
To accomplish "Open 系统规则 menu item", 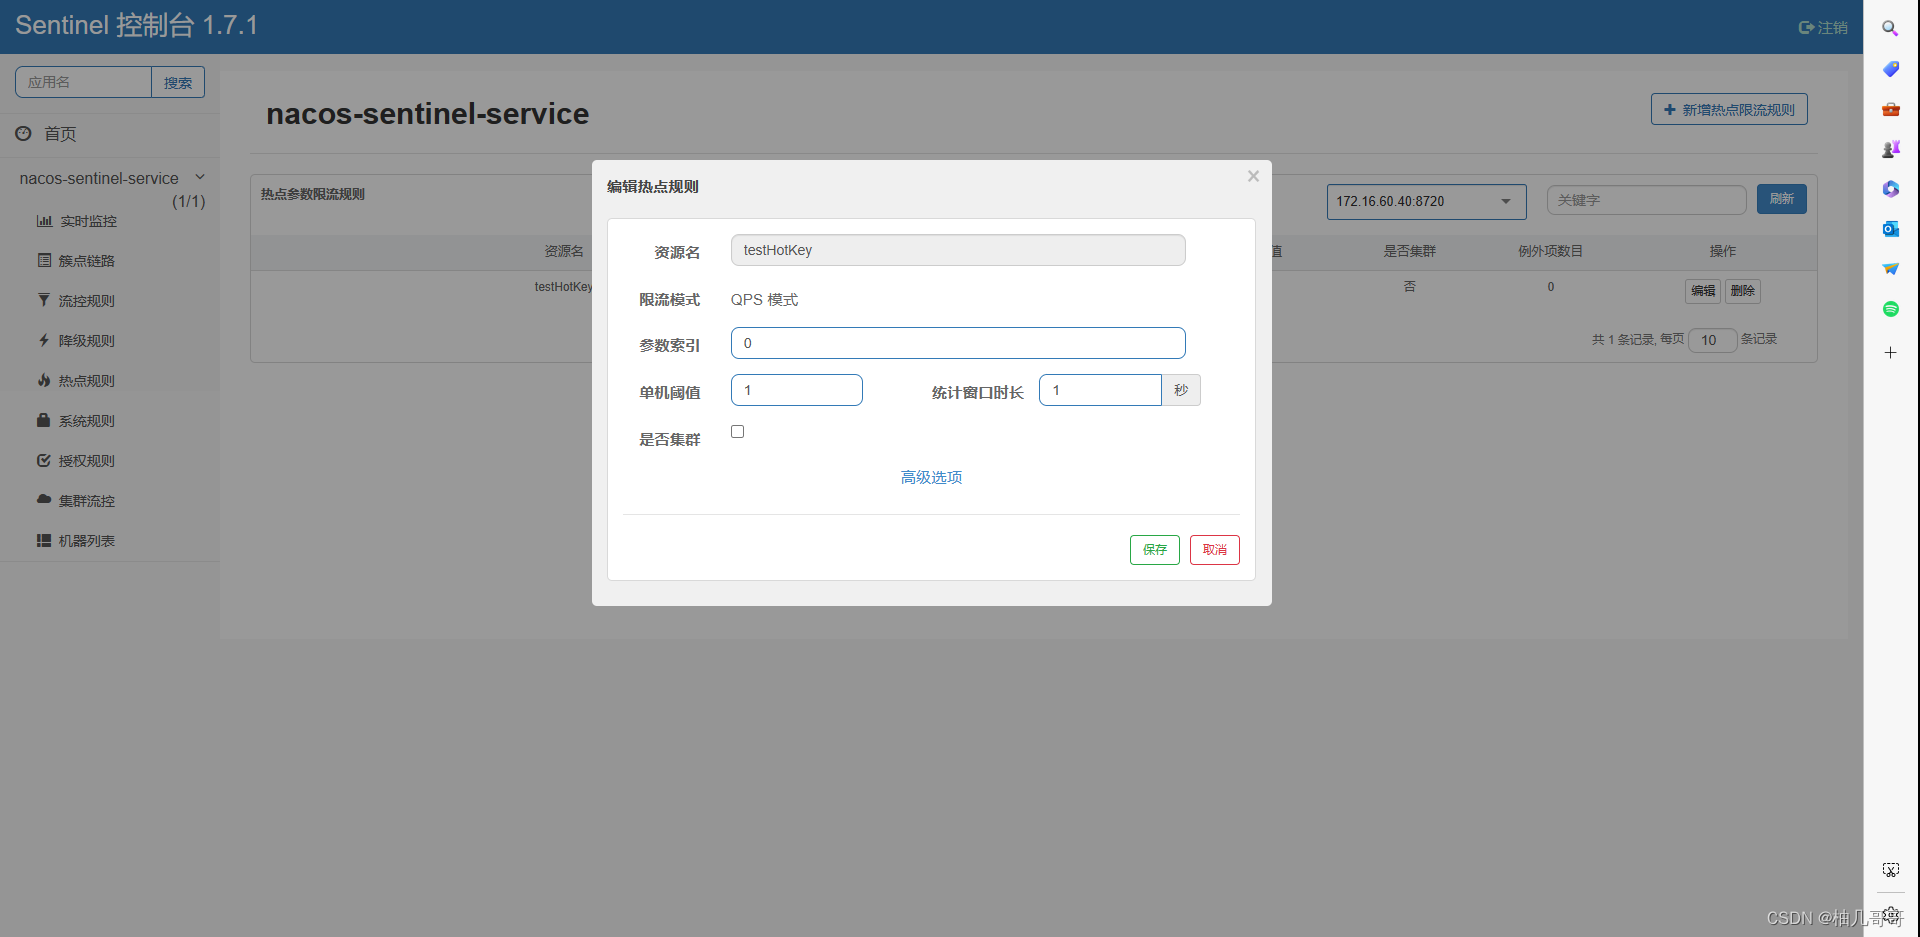I will pyautogui.click(x=87, y=421).
